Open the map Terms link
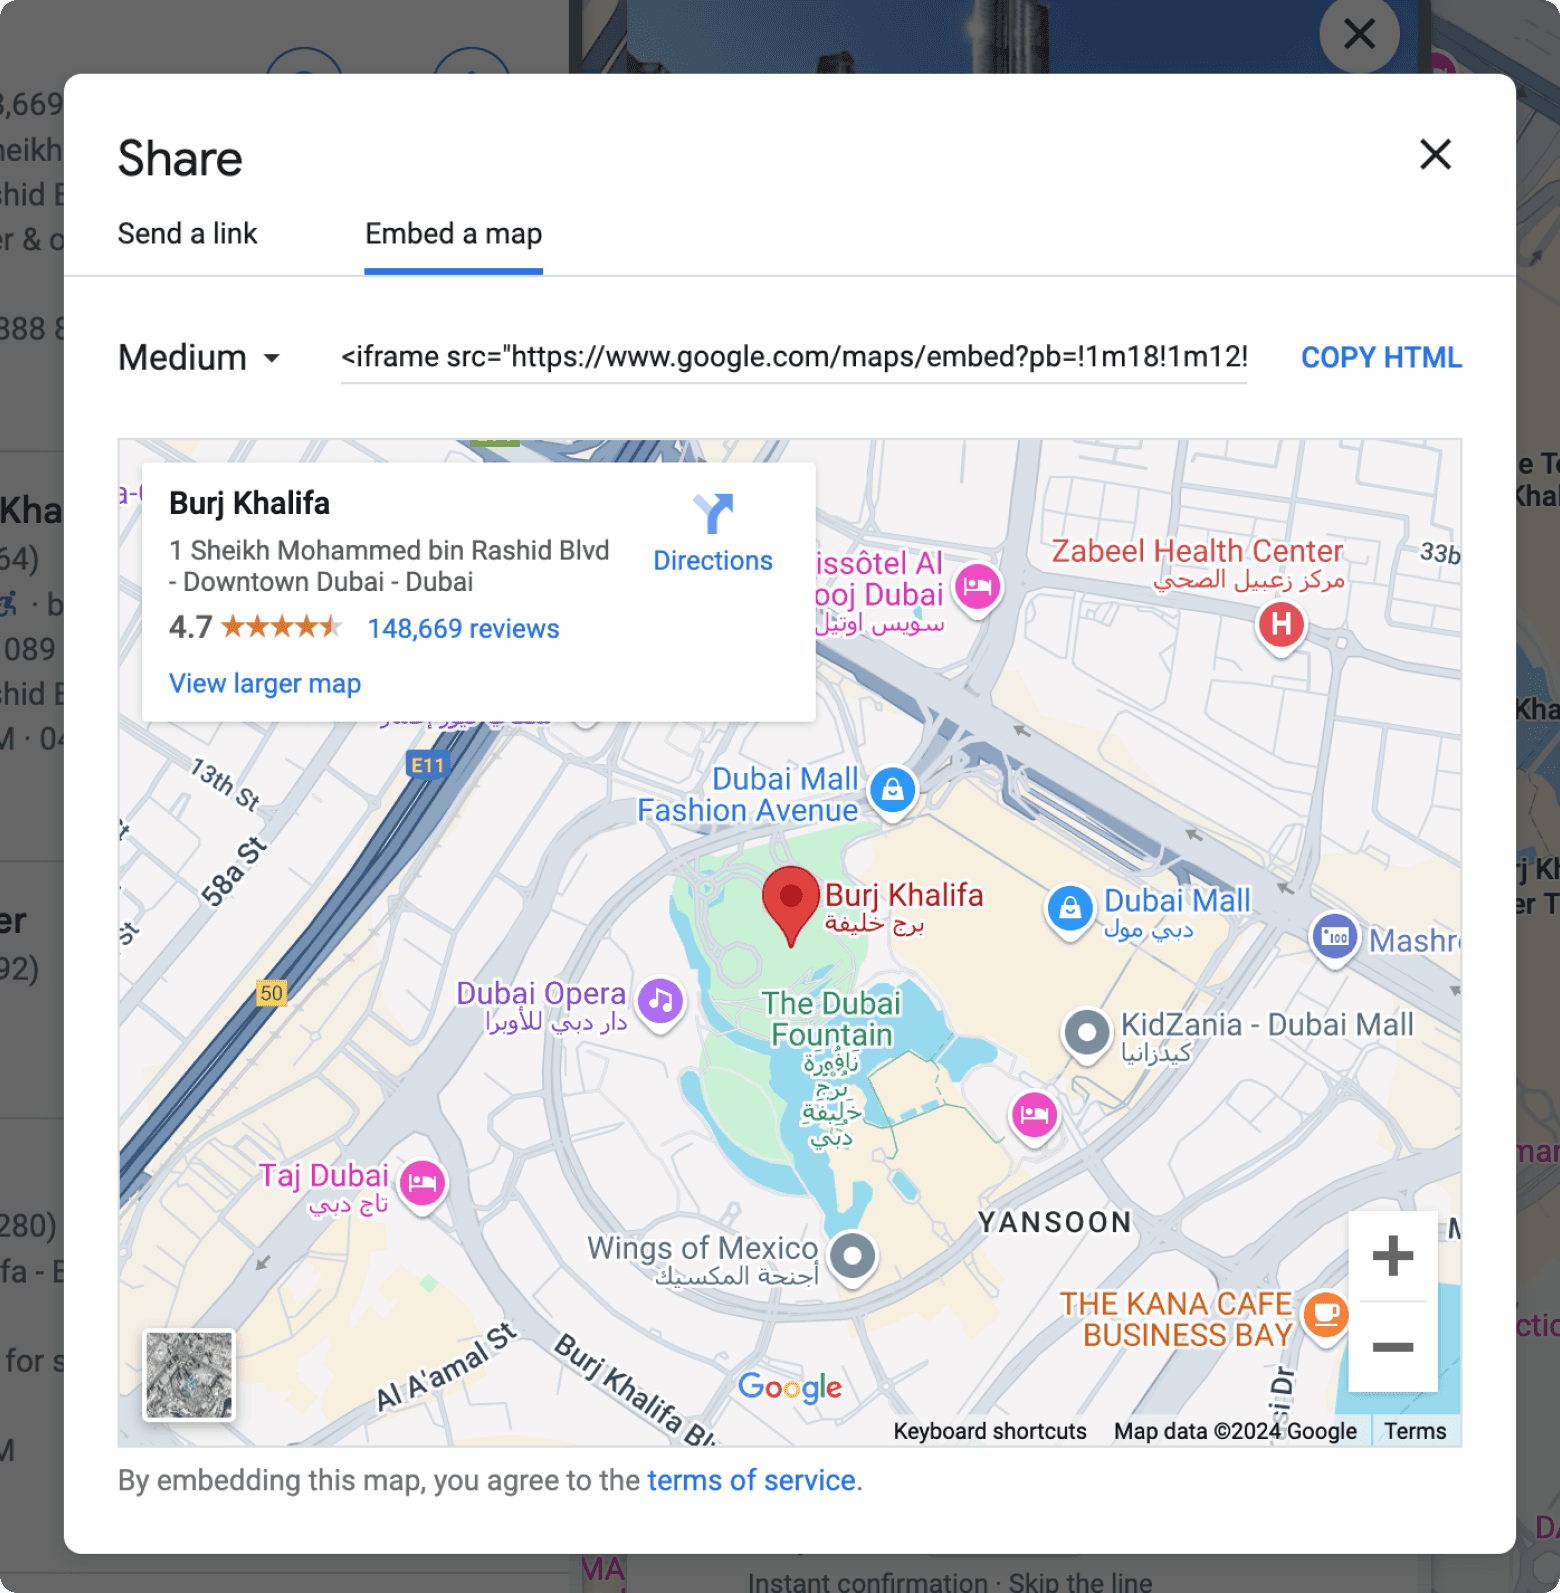 [1415, 1431]
